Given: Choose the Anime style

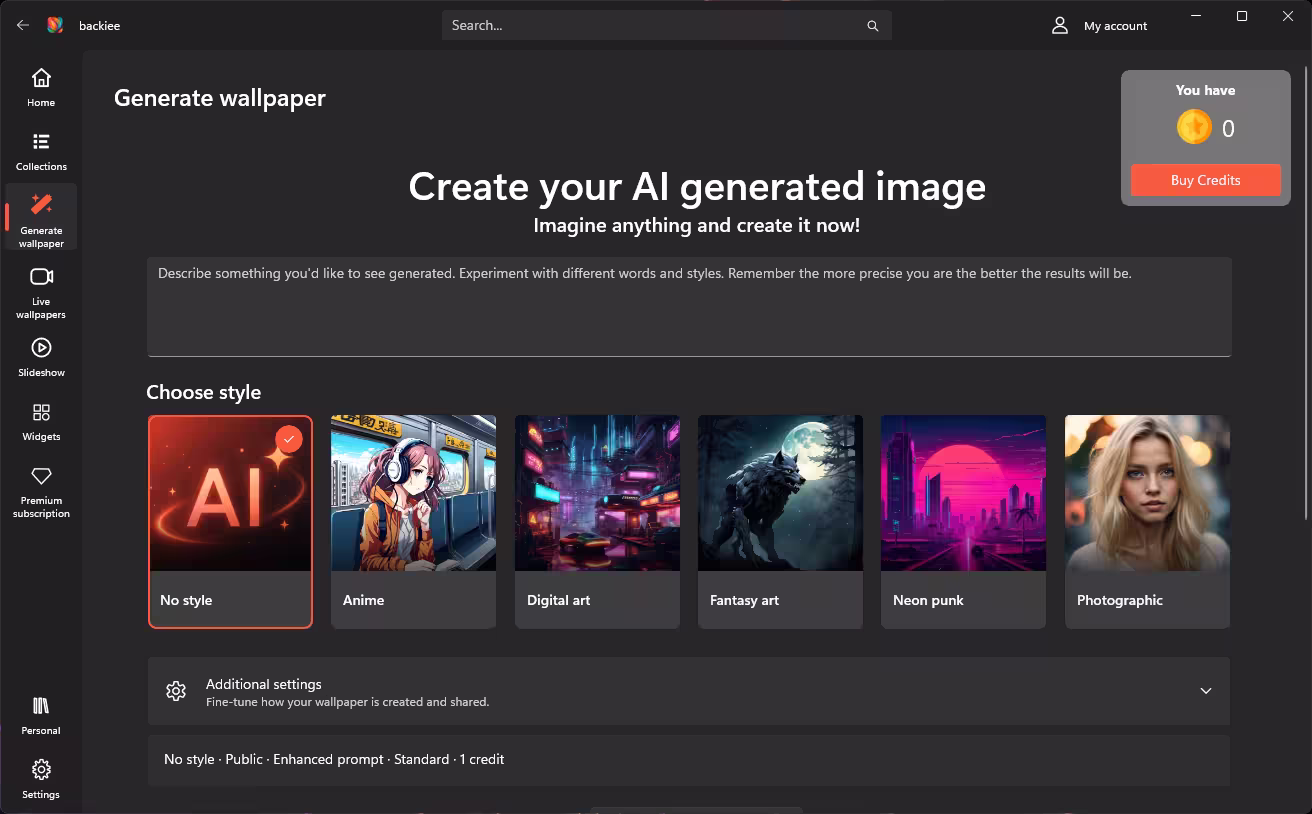Looking at the screenshot, I should click(x=413, y=522).
